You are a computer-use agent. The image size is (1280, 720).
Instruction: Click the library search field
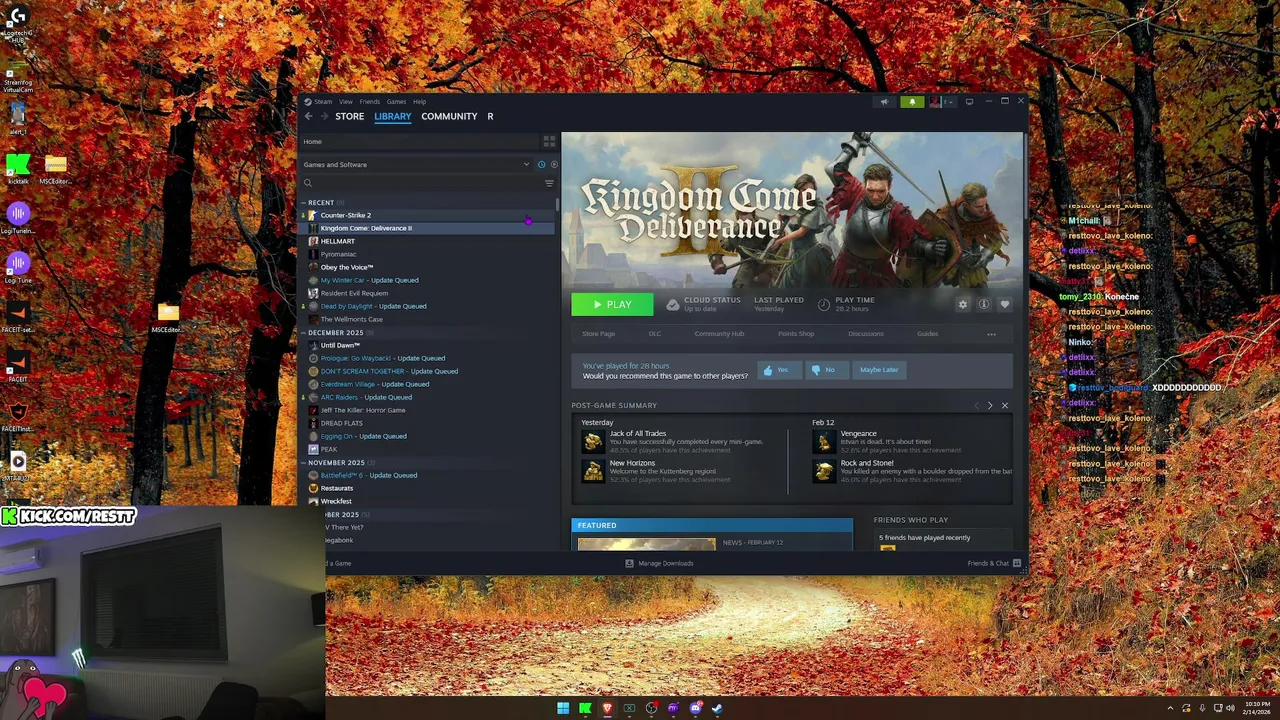(x=421, y=183)
